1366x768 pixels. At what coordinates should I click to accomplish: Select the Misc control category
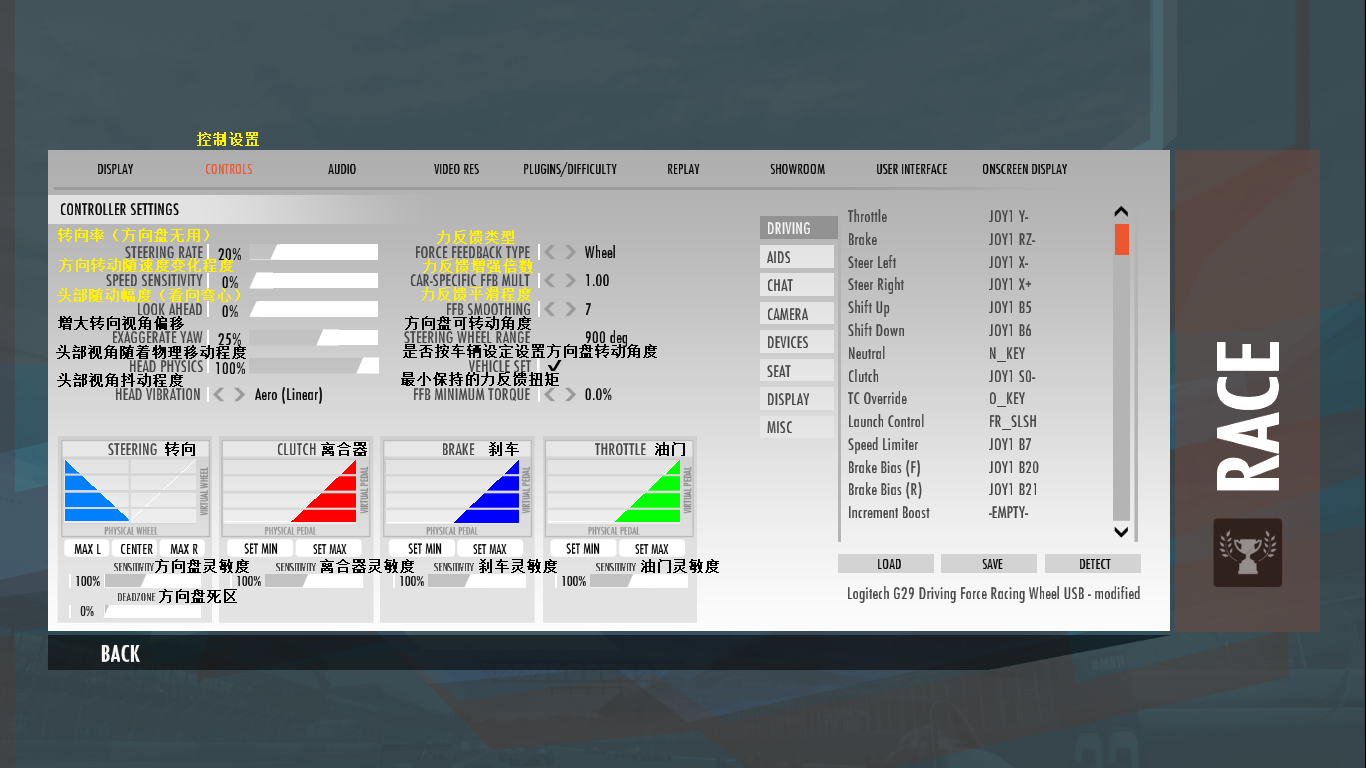797,427
